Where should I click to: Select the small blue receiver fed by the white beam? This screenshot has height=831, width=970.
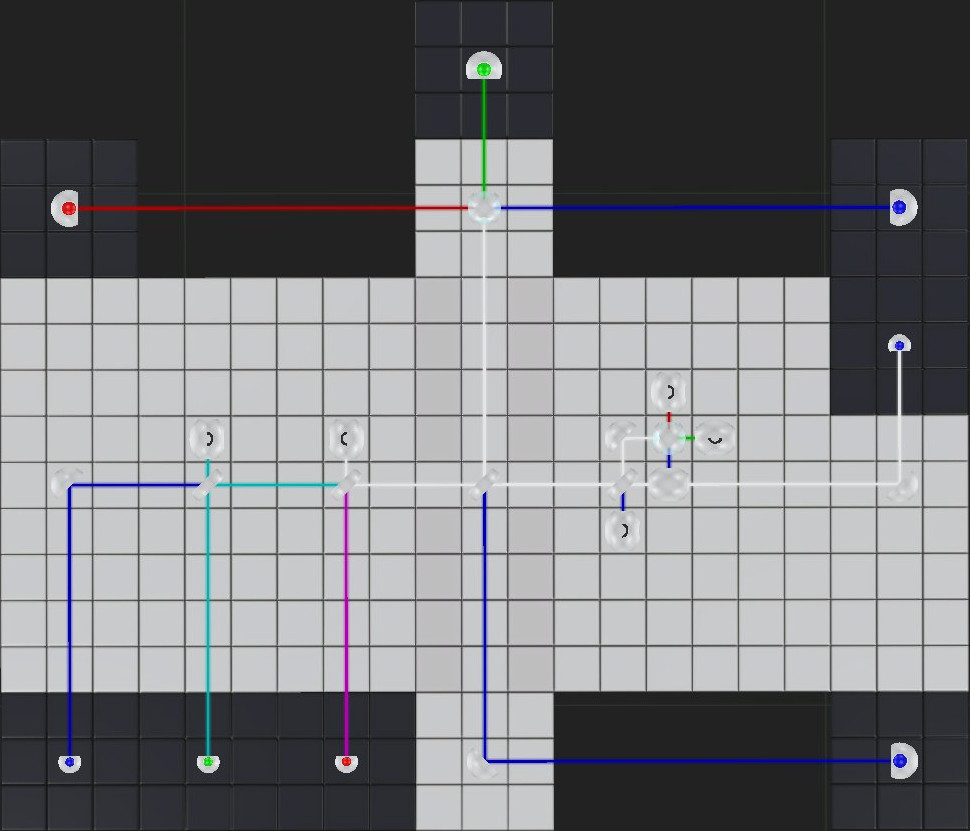pyautogui.click(x=899, y=343)
